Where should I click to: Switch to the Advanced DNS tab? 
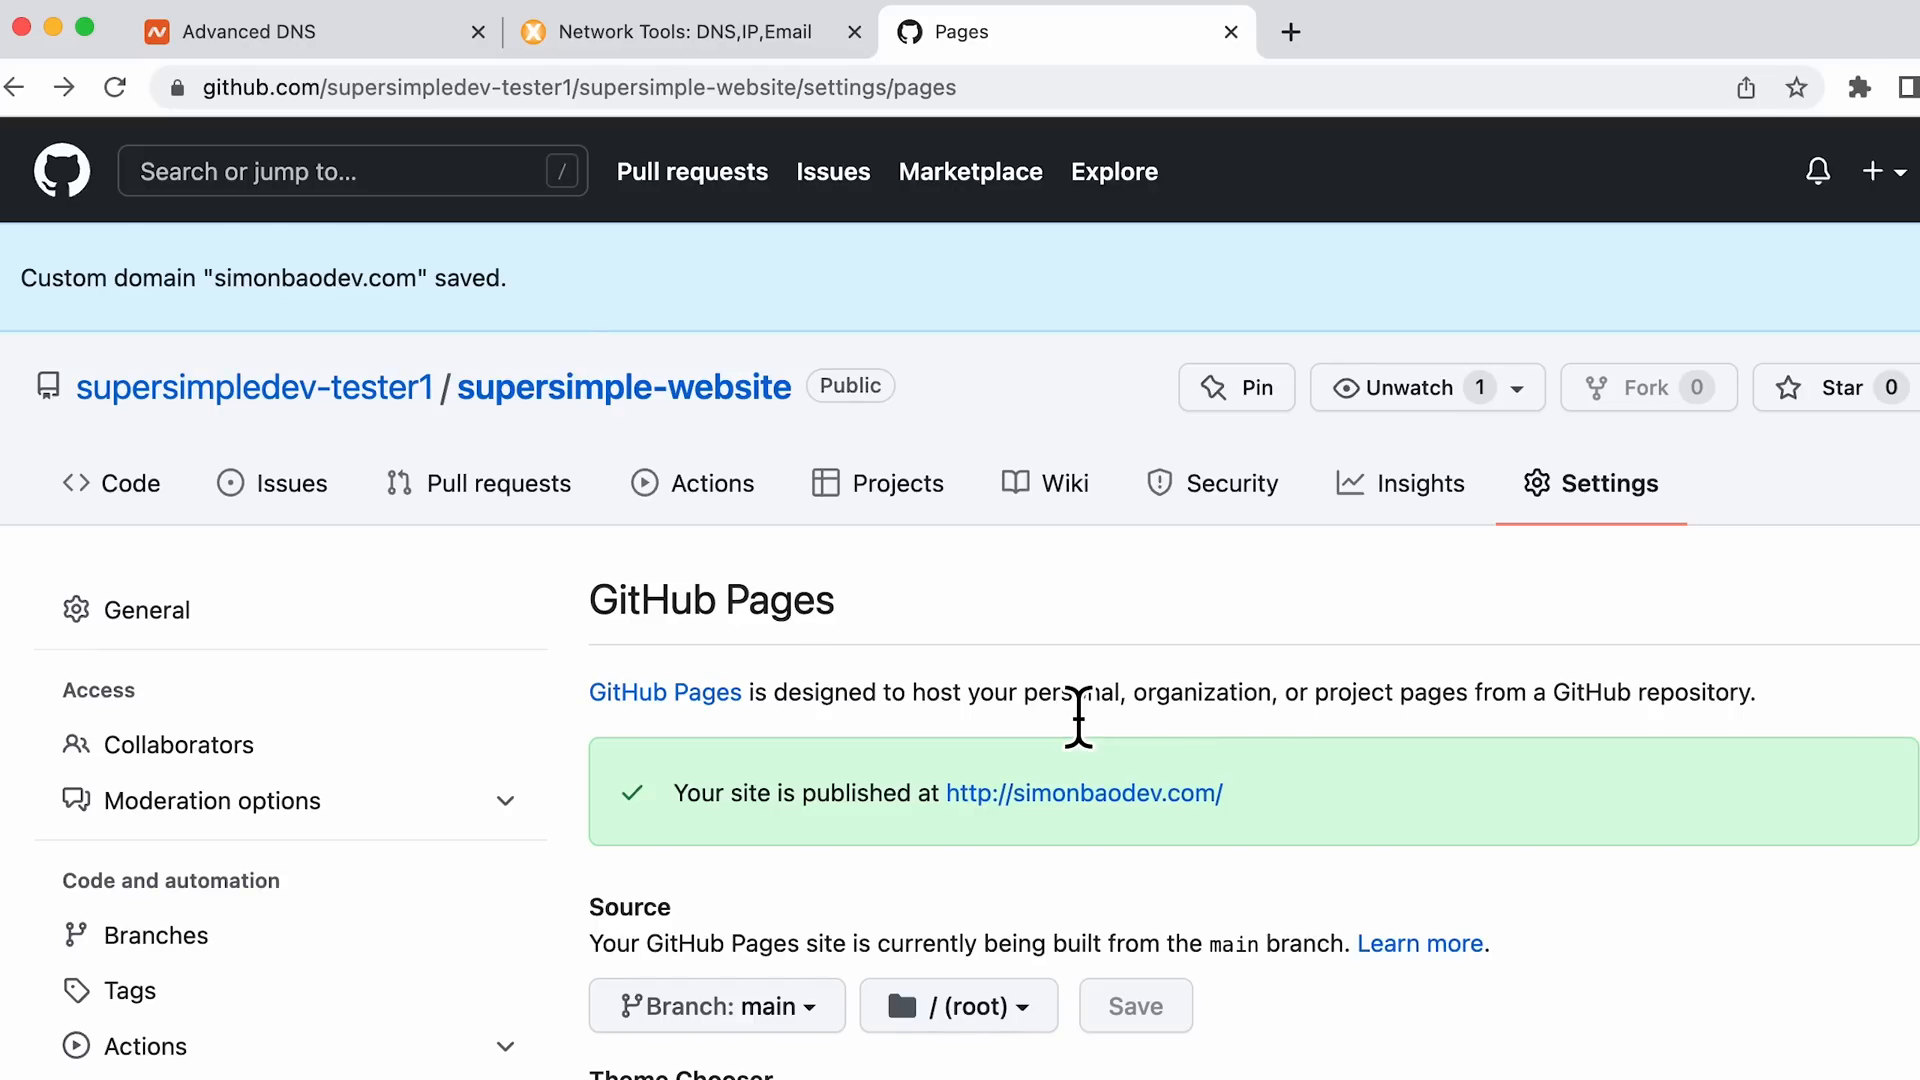(x=315, y=32)
